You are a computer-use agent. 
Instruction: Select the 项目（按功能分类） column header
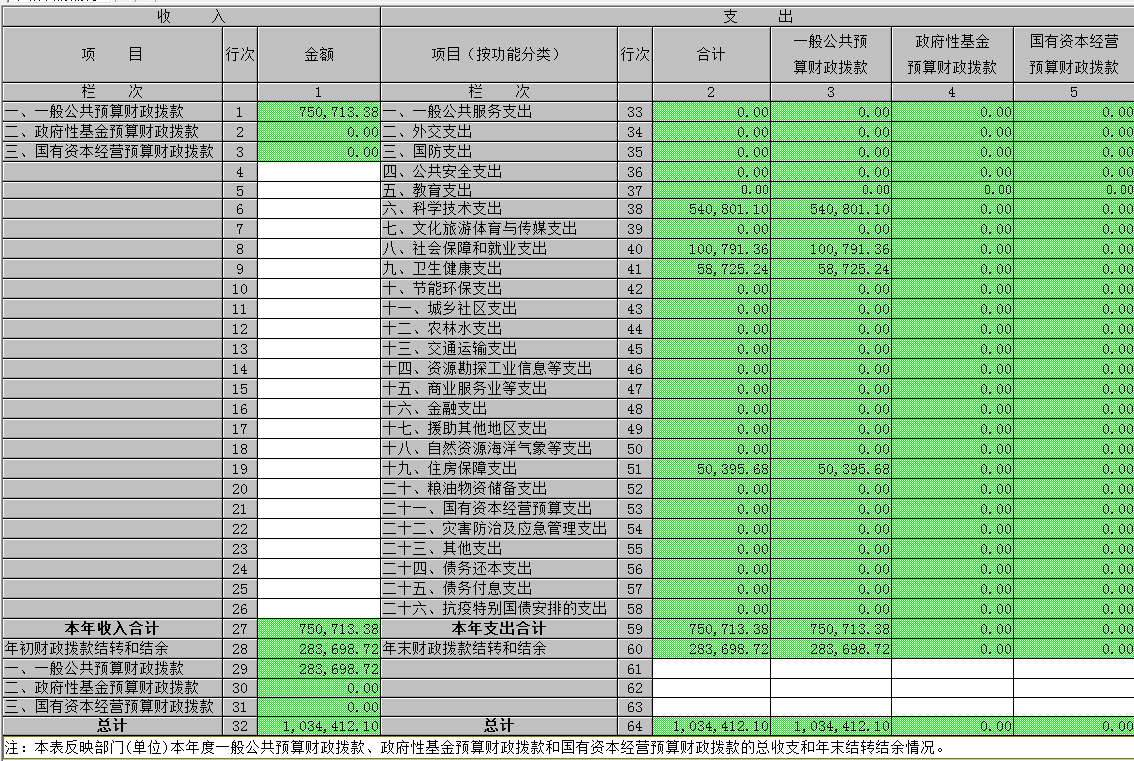click(x=498, y=55)
